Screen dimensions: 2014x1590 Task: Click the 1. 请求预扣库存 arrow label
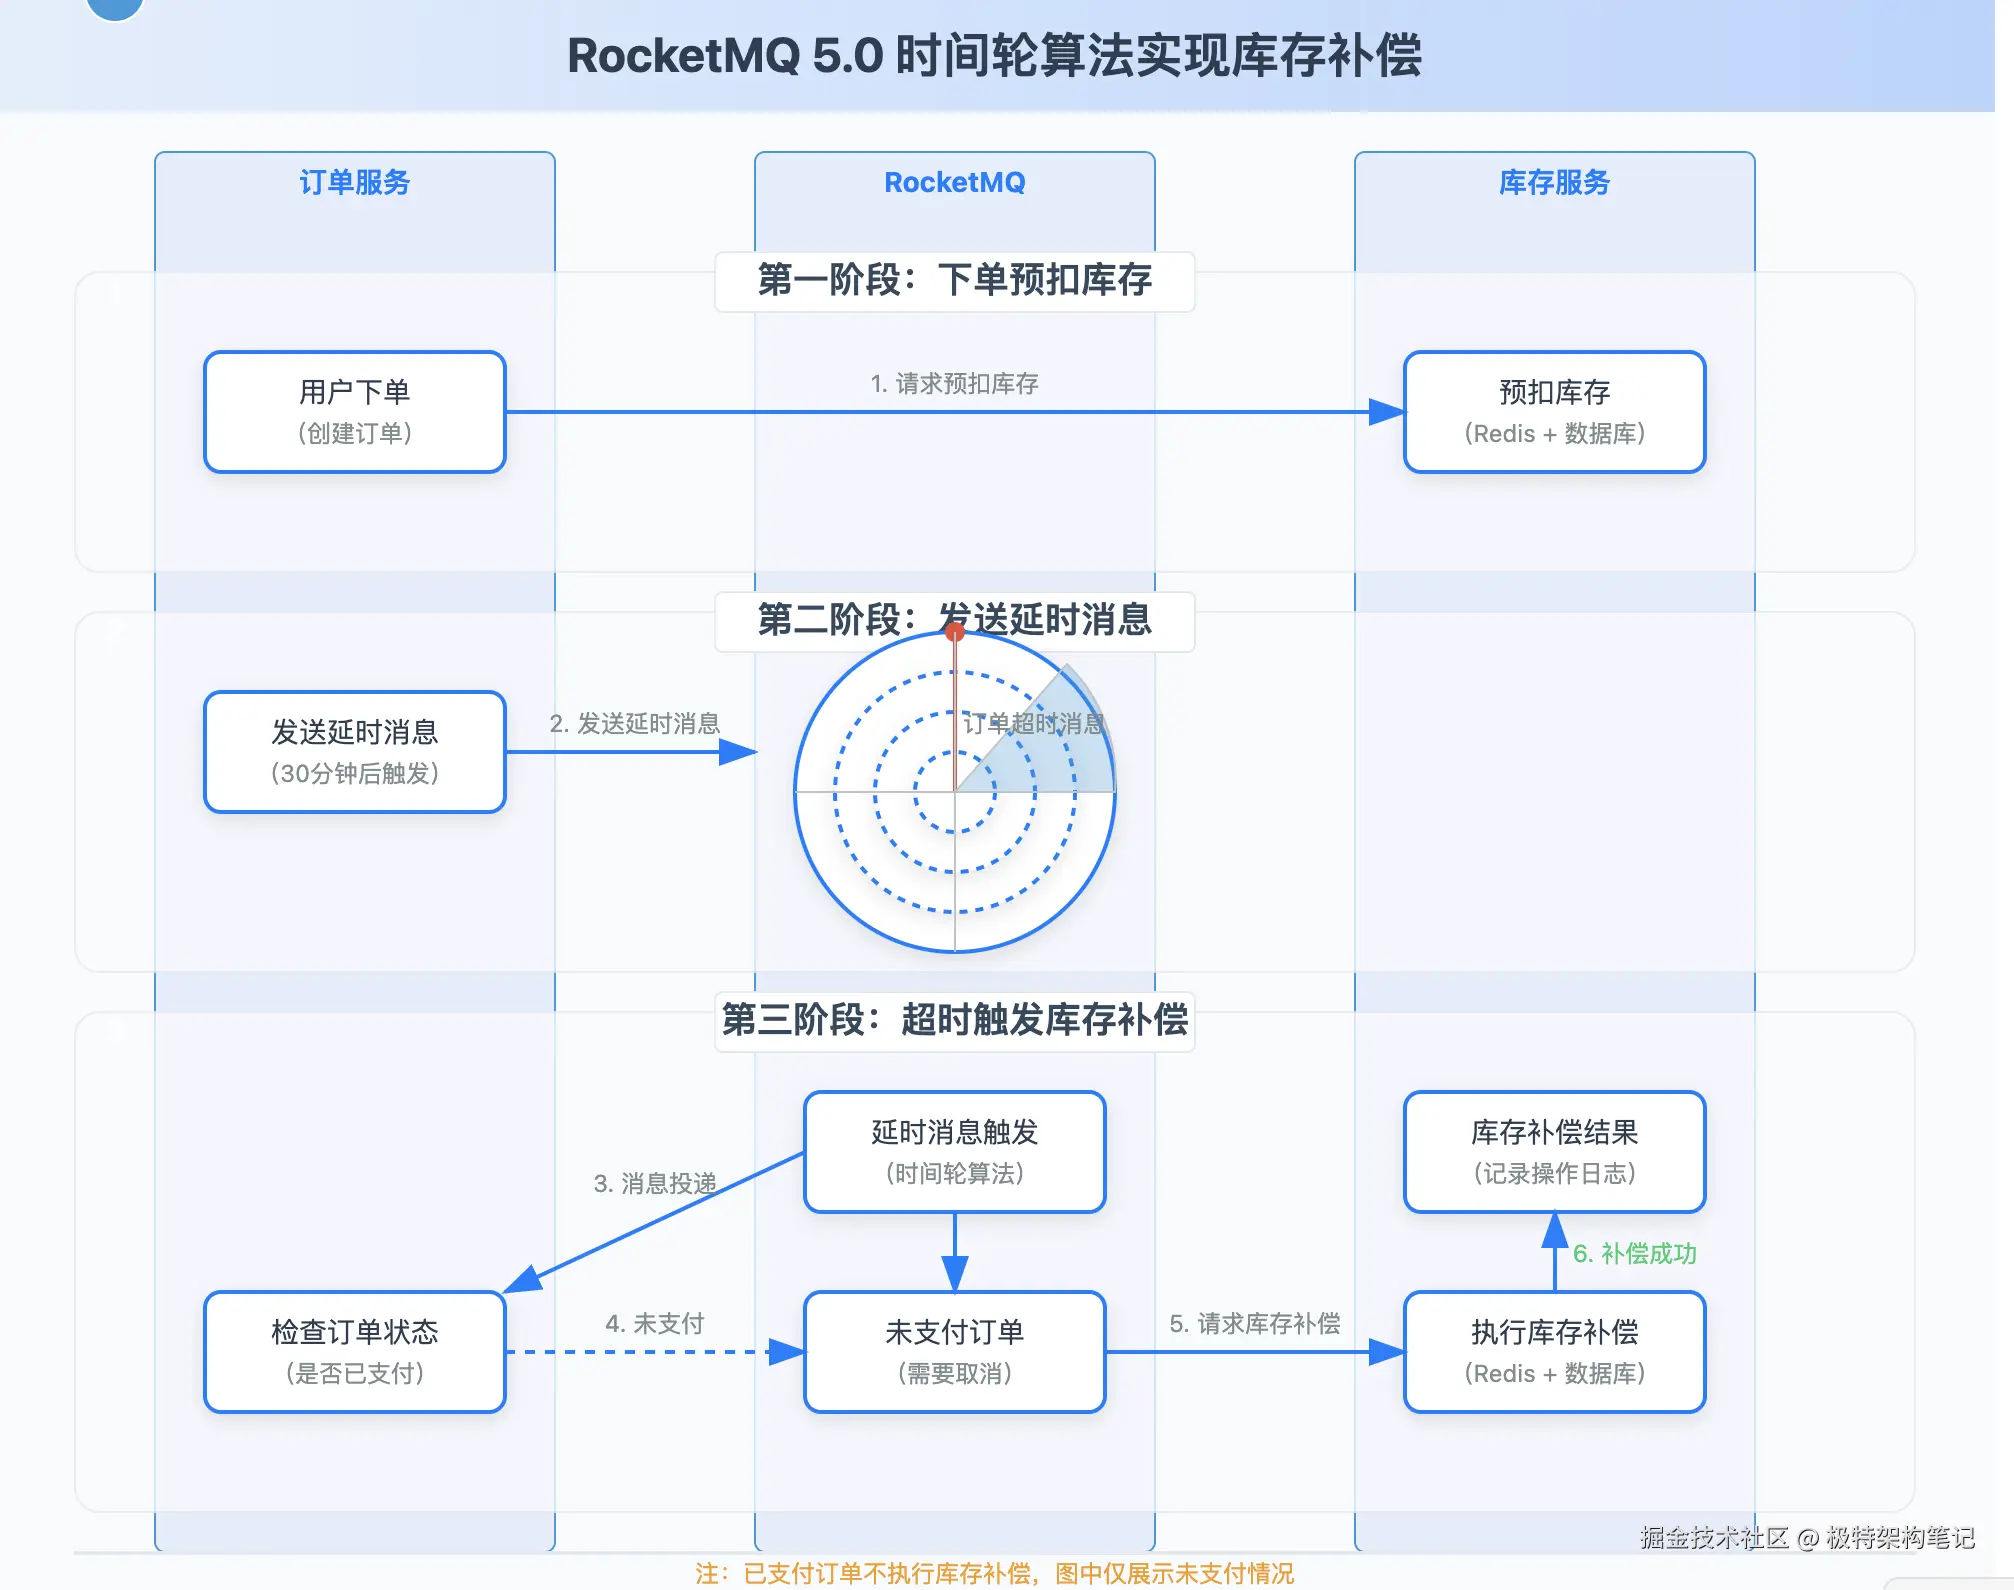click(954, 384)
